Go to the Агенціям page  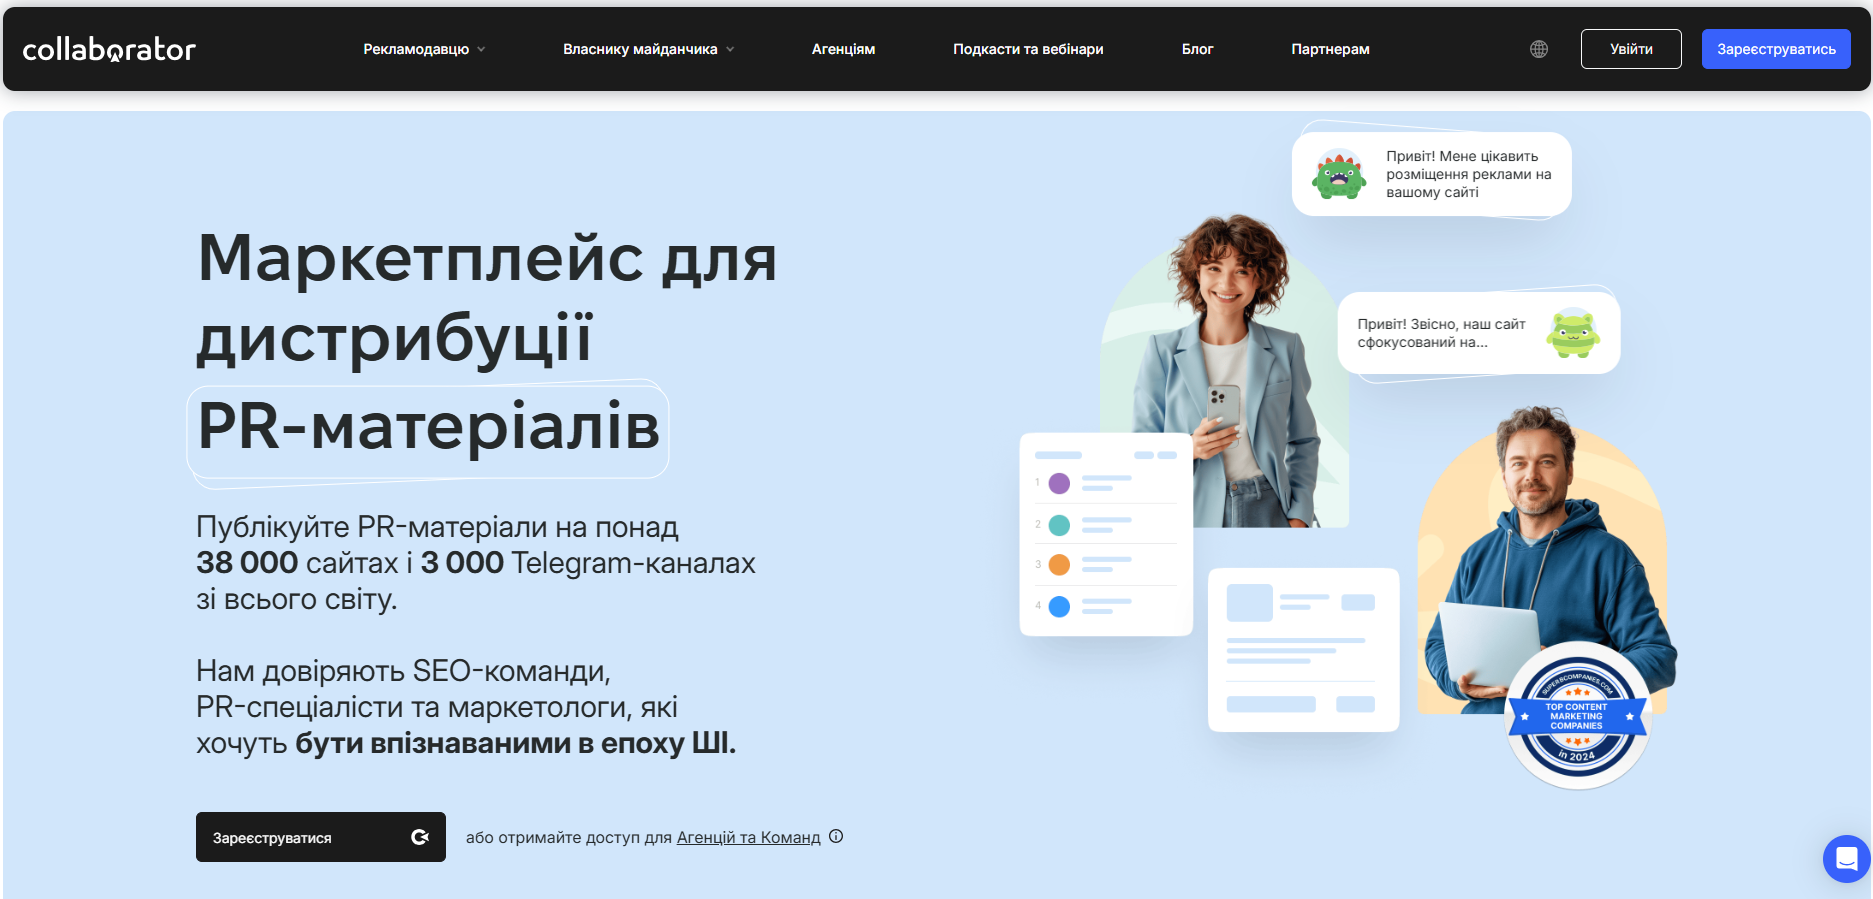843,49
